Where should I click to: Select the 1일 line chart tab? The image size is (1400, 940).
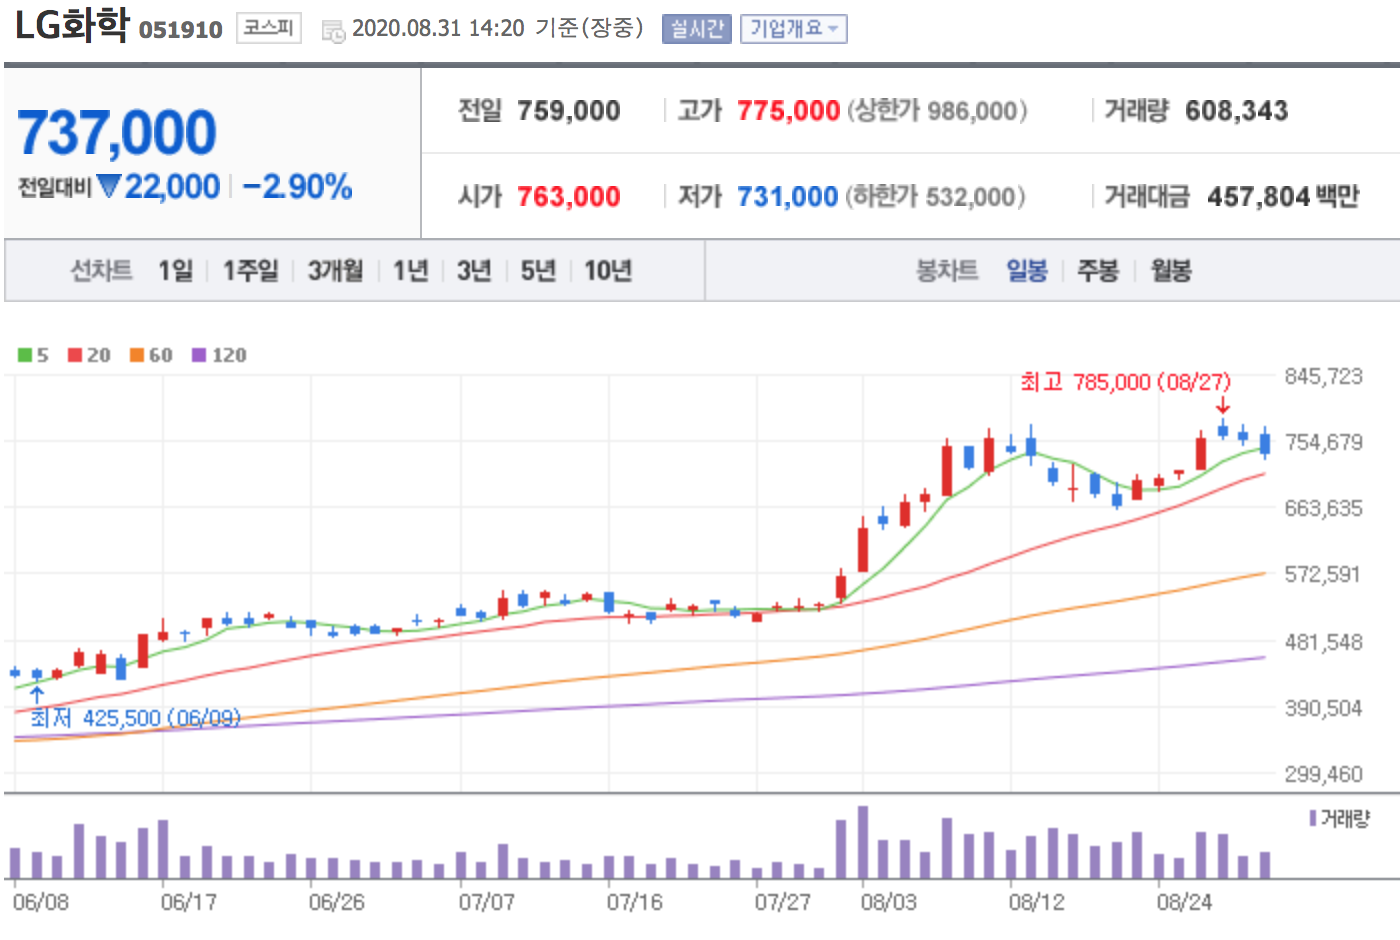coord(175,270)
